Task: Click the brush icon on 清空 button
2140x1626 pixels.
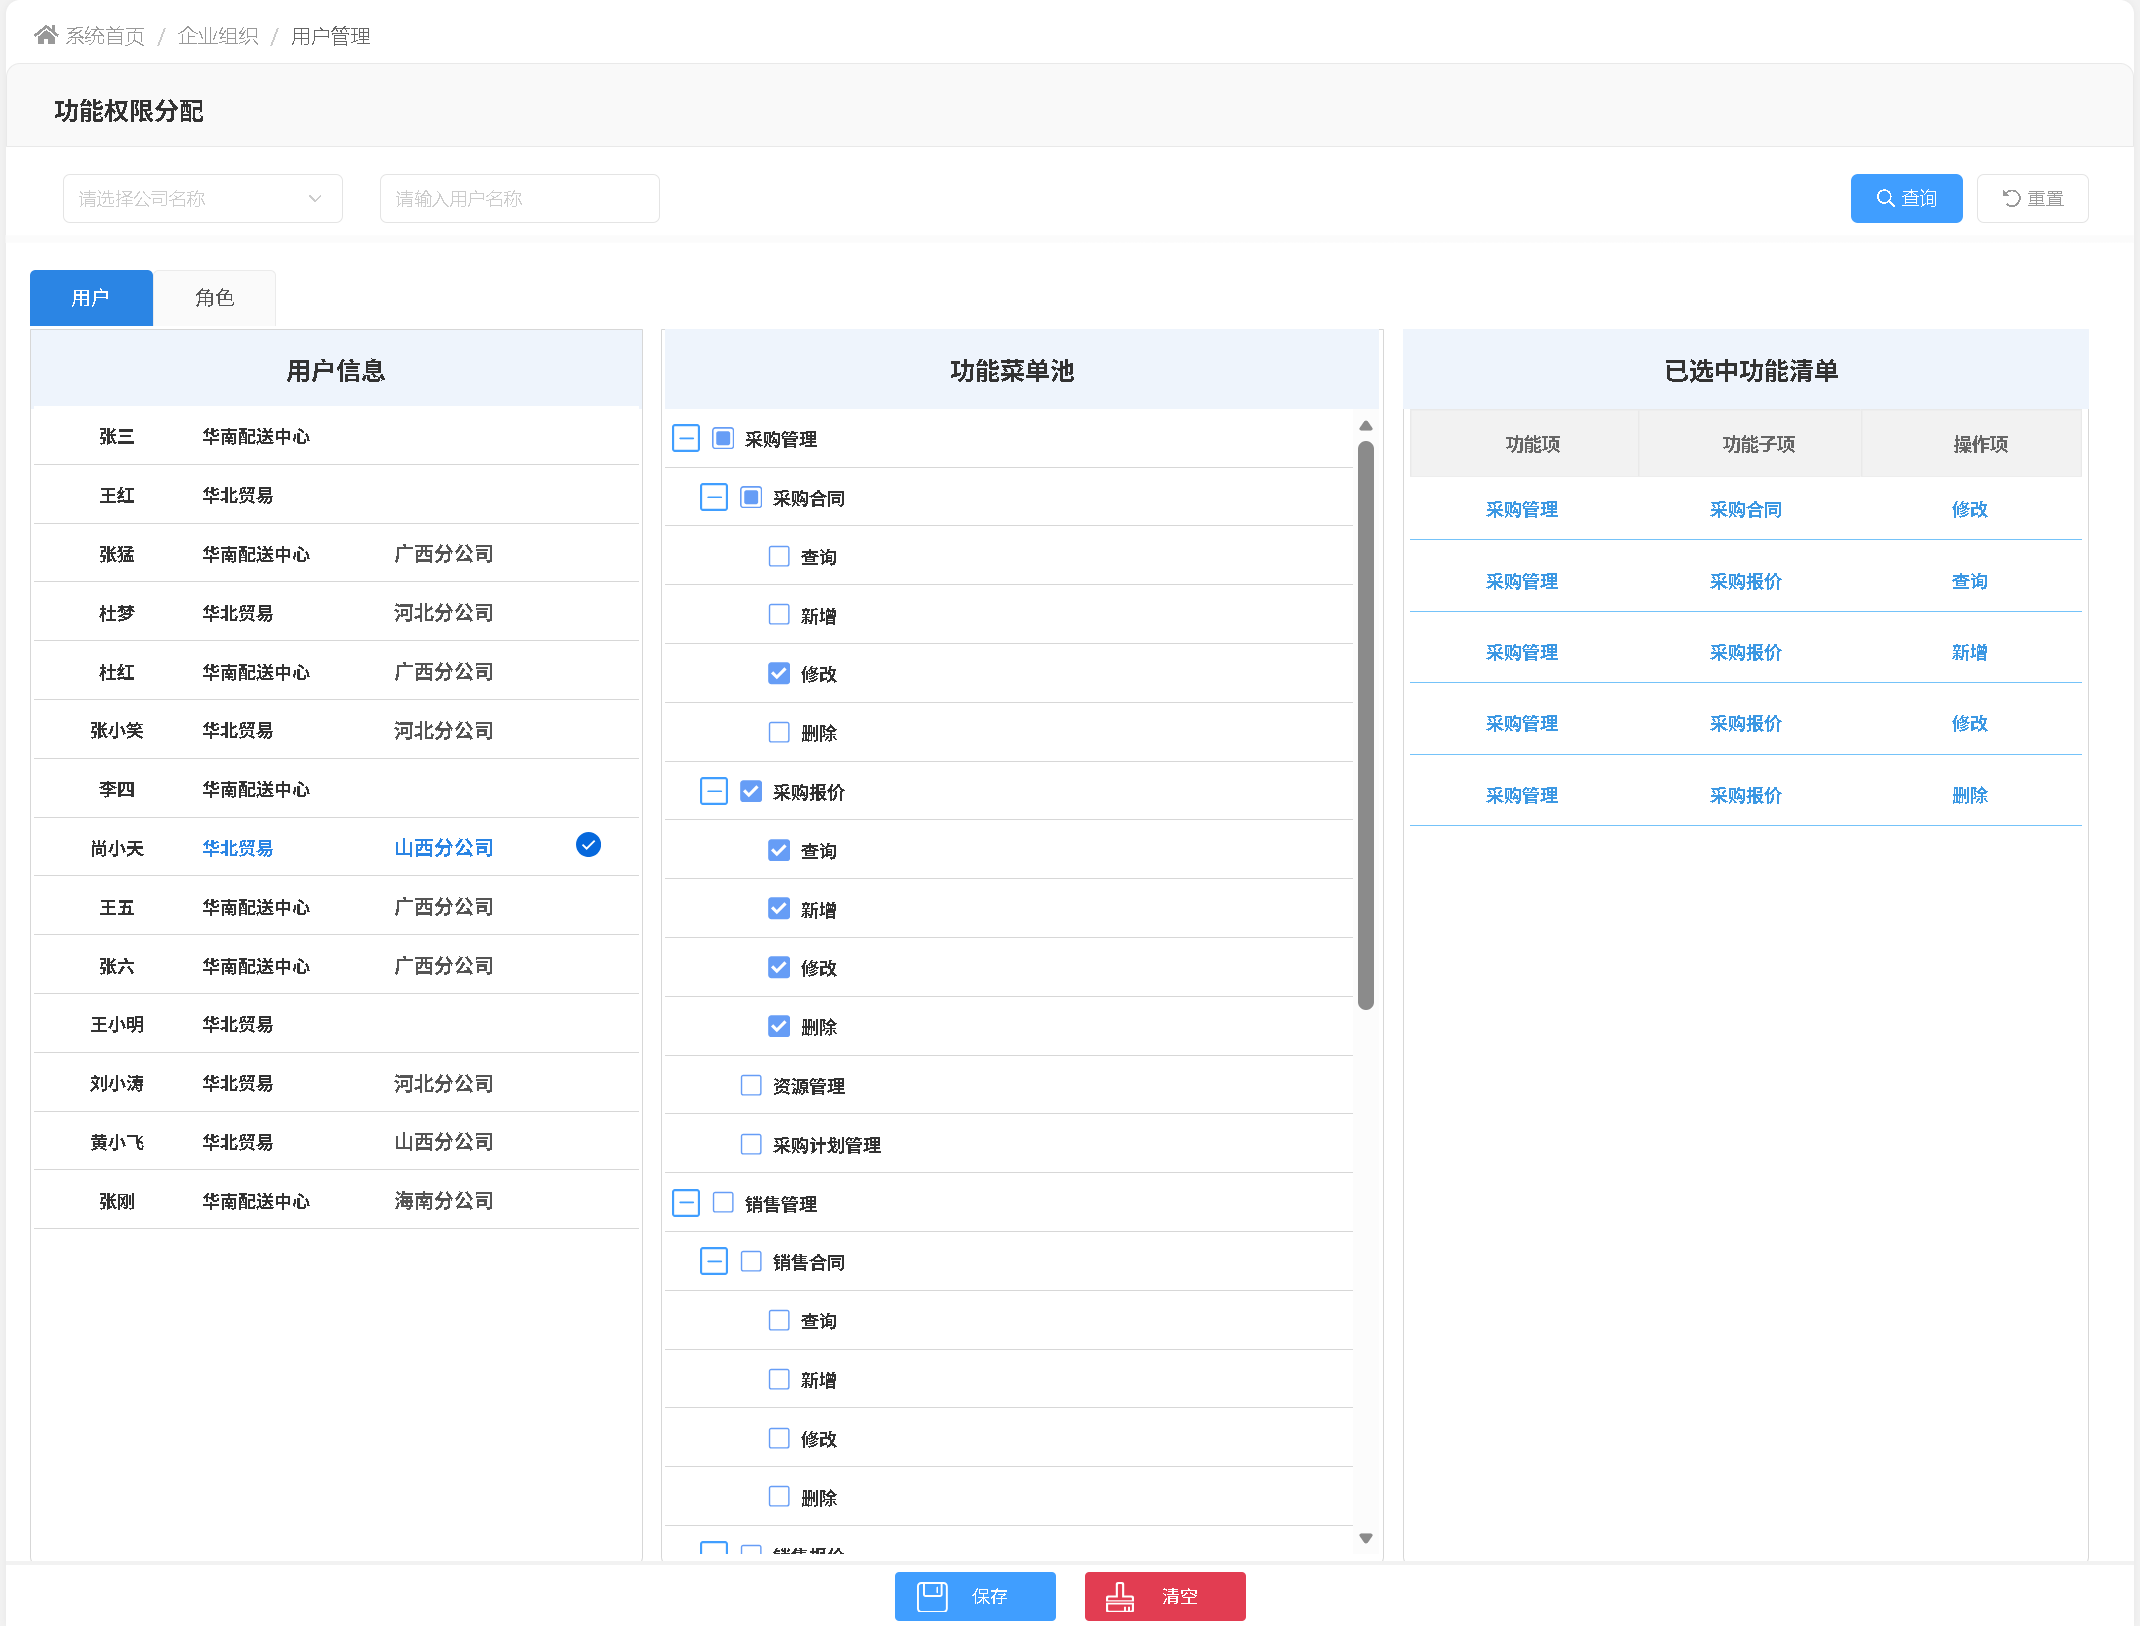Action: (x=1120, y=1597)
